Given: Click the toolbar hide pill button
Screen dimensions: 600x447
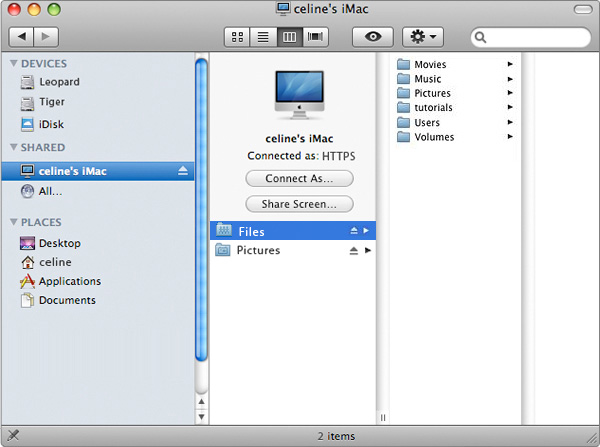Looking at the screenshot, I should tap(583, 9).
